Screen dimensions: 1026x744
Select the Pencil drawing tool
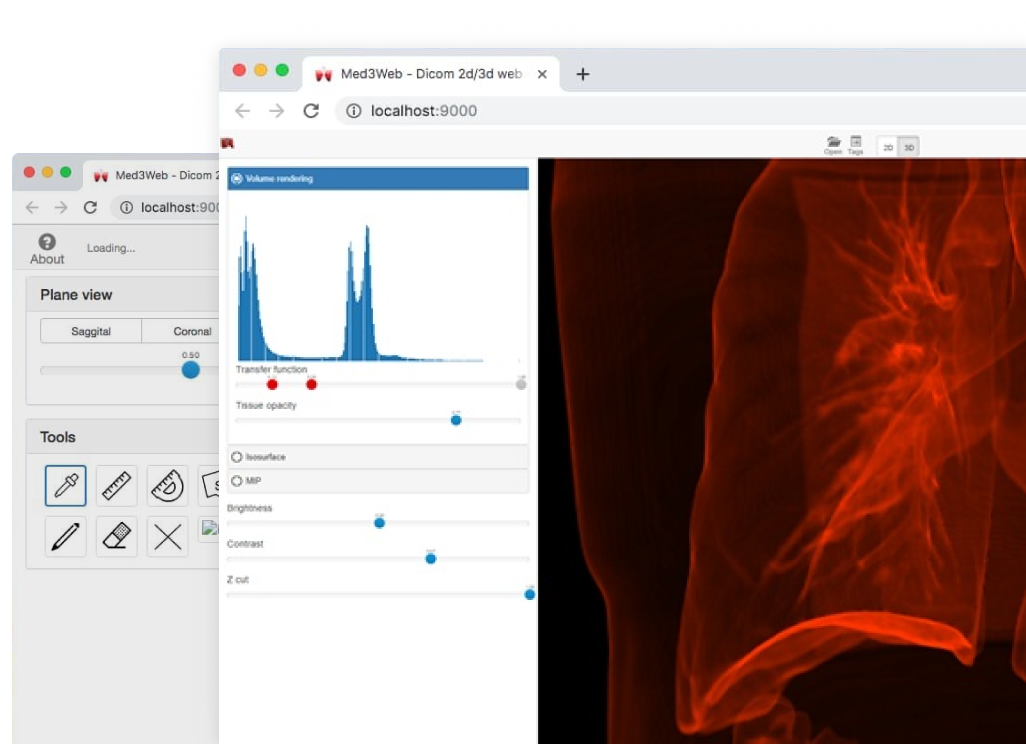coord(65,537)
